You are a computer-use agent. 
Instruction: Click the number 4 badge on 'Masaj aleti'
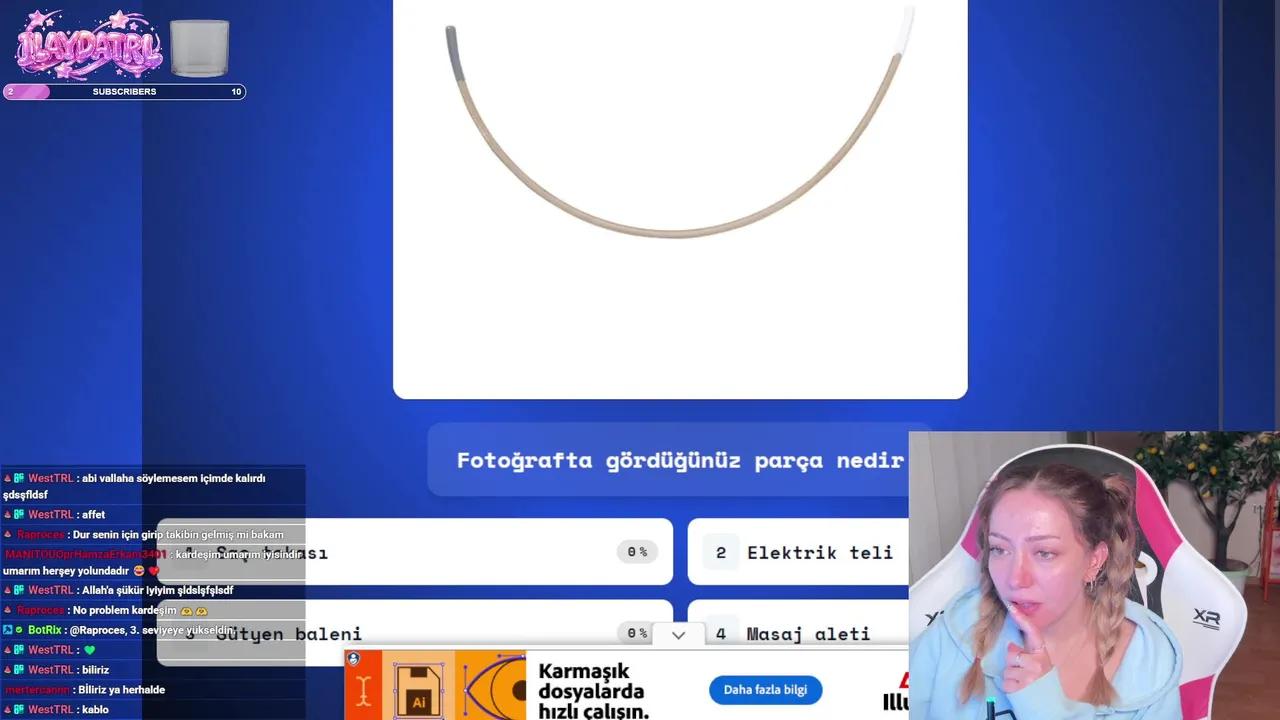(721, 633)
